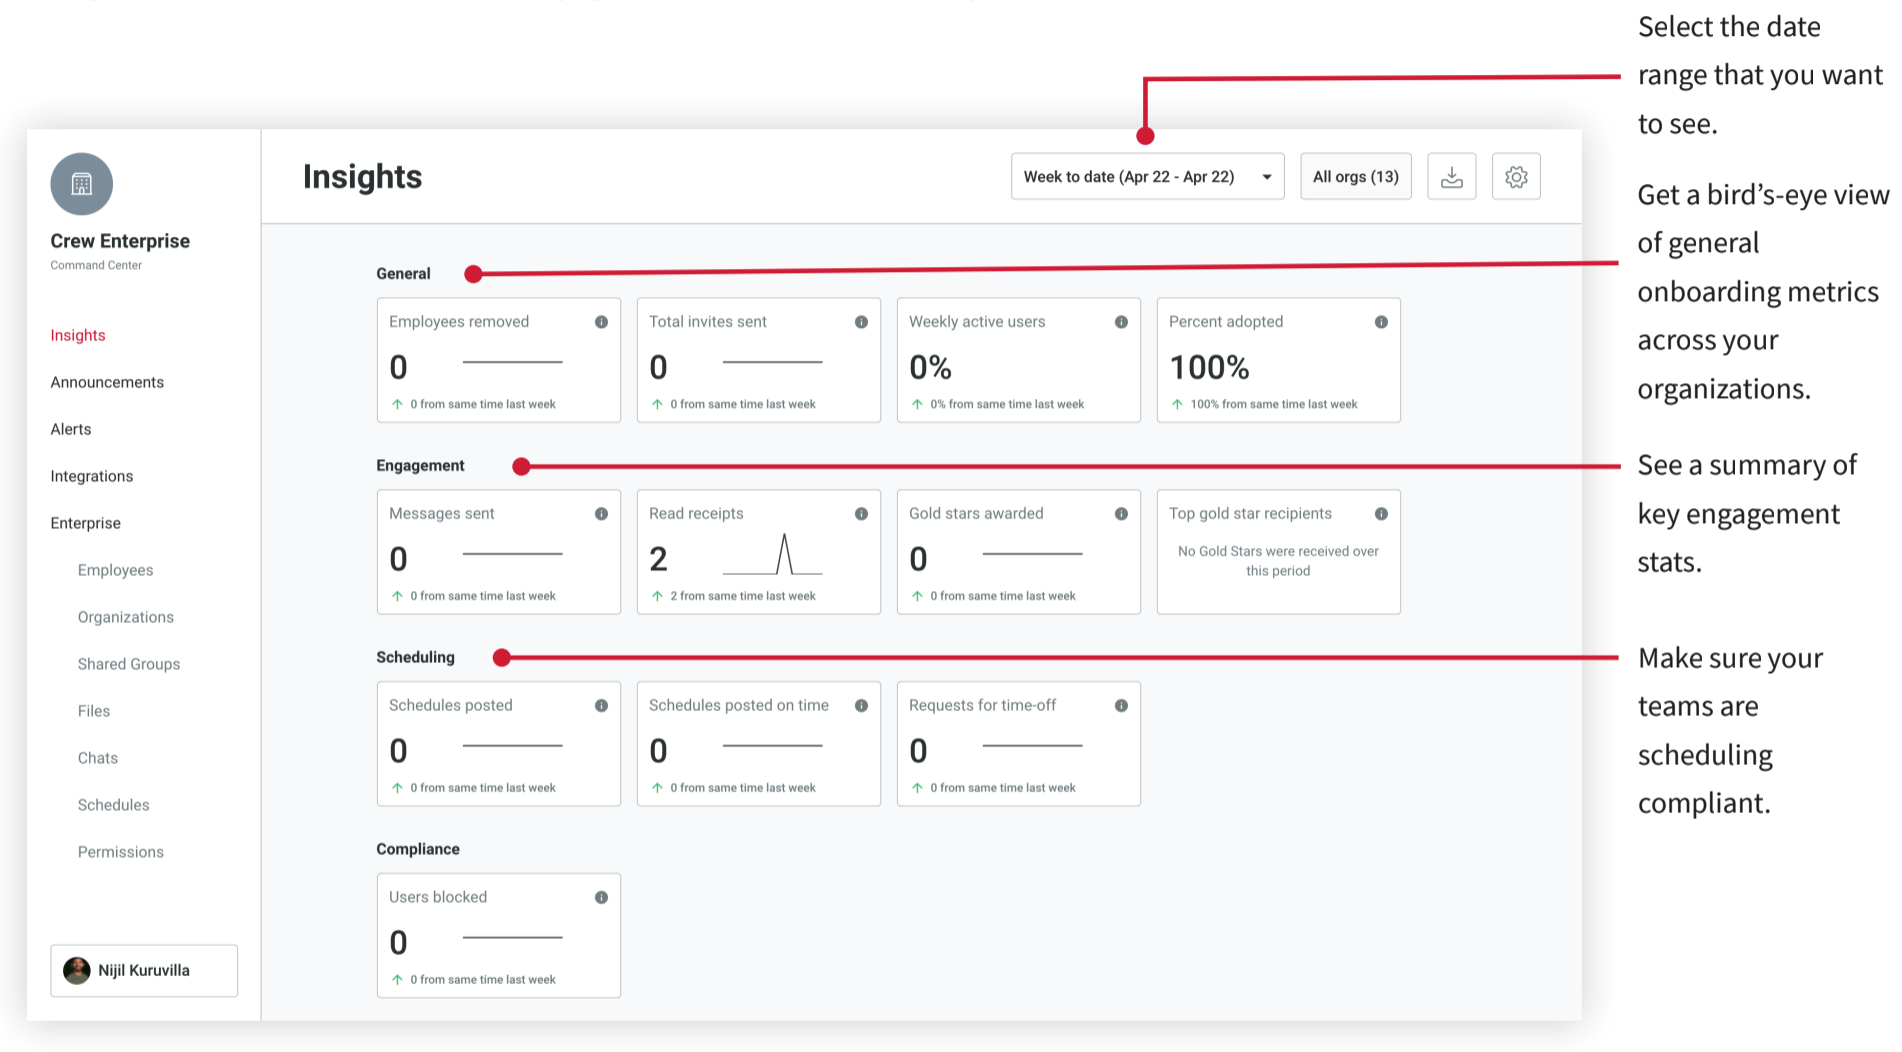1902x1052 pixels.
Task: Open Alerts in the sidebar
Action: tap(71, 429)
